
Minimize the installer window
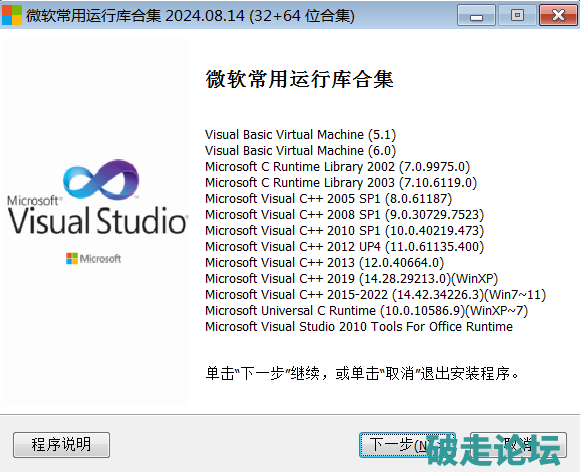[x=476, y=15]
